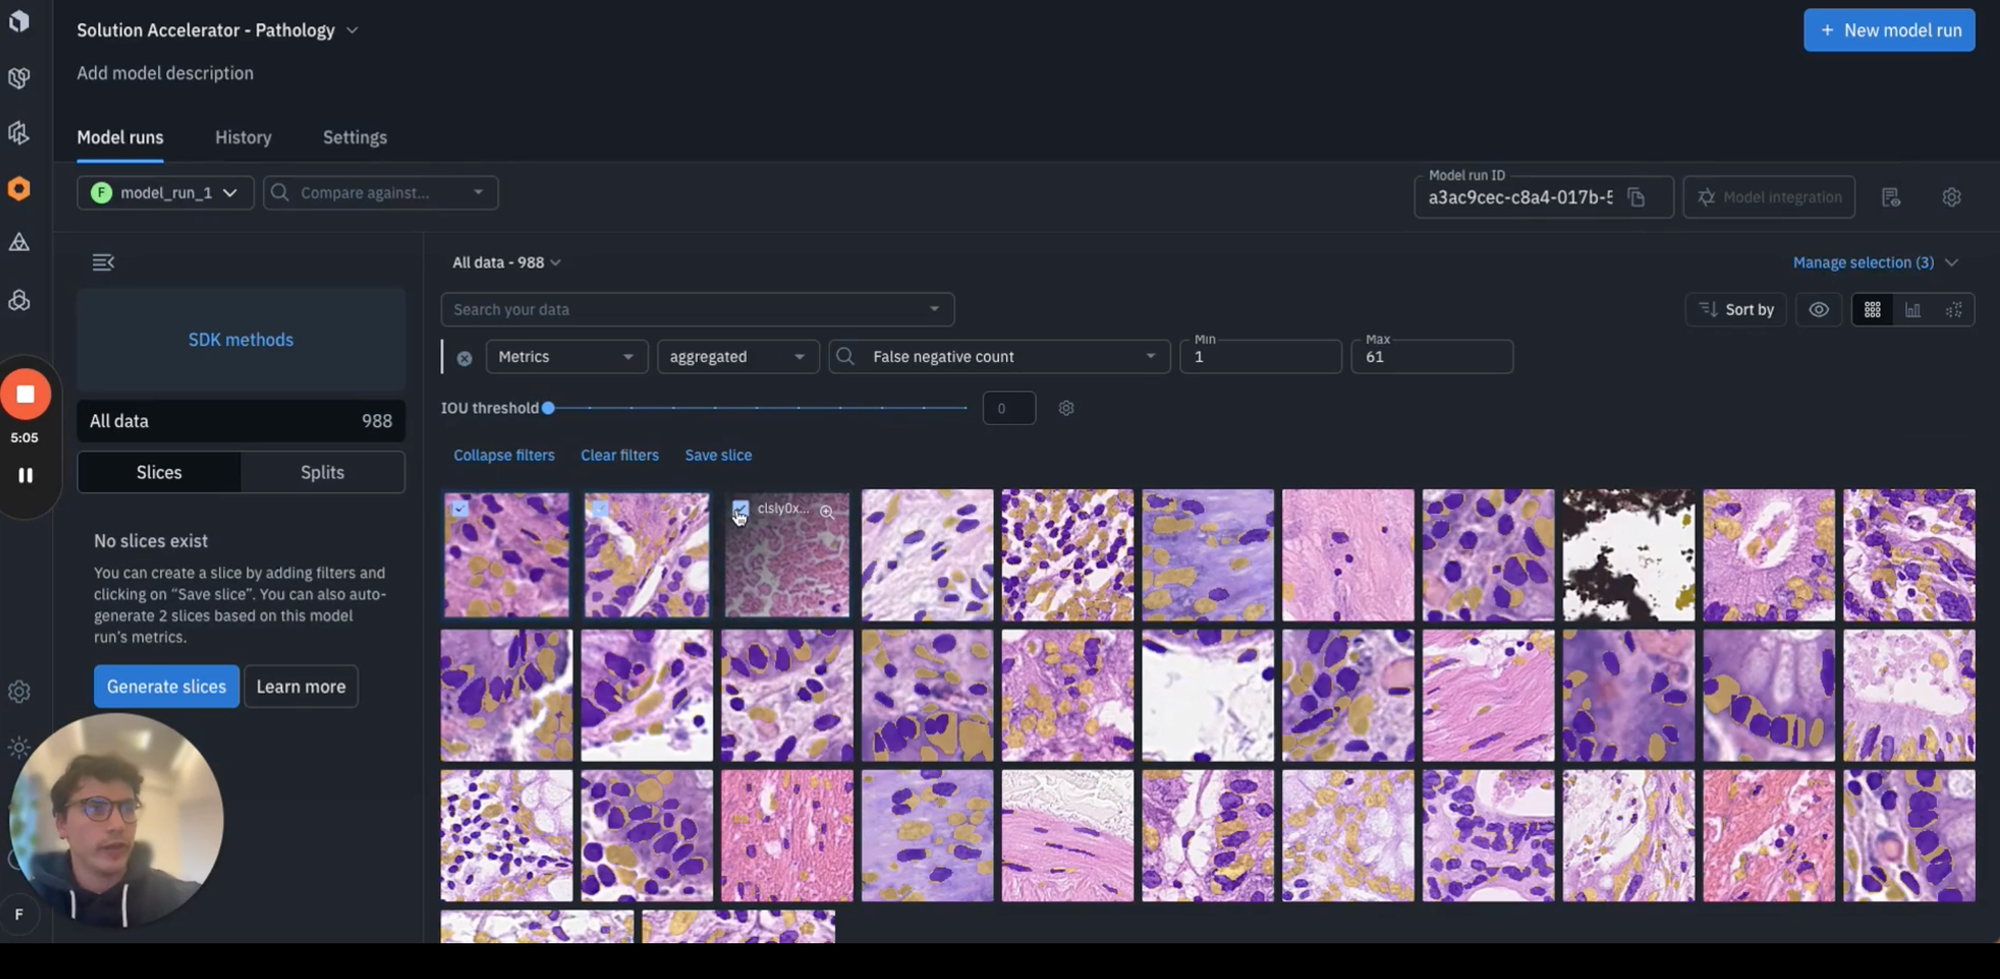The width and height of the screenshot is (2000, 979).
Task: Click the IOU threshold number box
Action: click(1009, 408)
